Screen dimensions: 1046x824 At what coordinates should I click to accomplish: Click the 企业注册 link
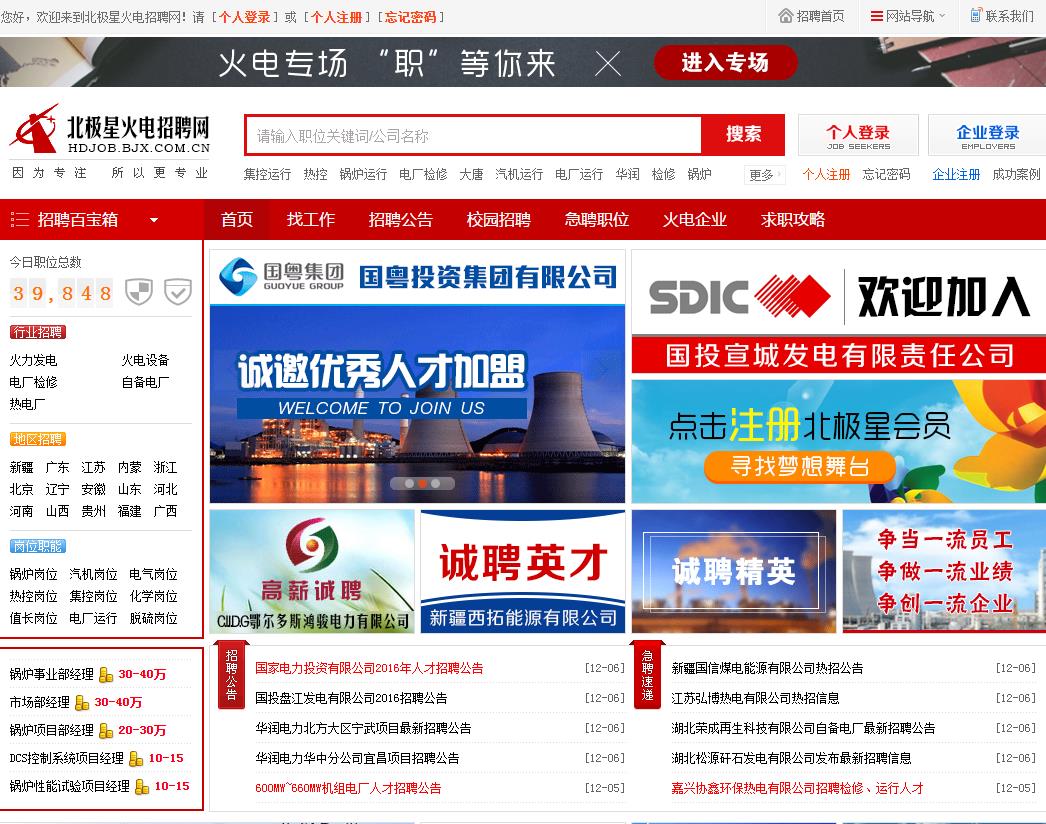pyautogui.click(x=956, y=174)
